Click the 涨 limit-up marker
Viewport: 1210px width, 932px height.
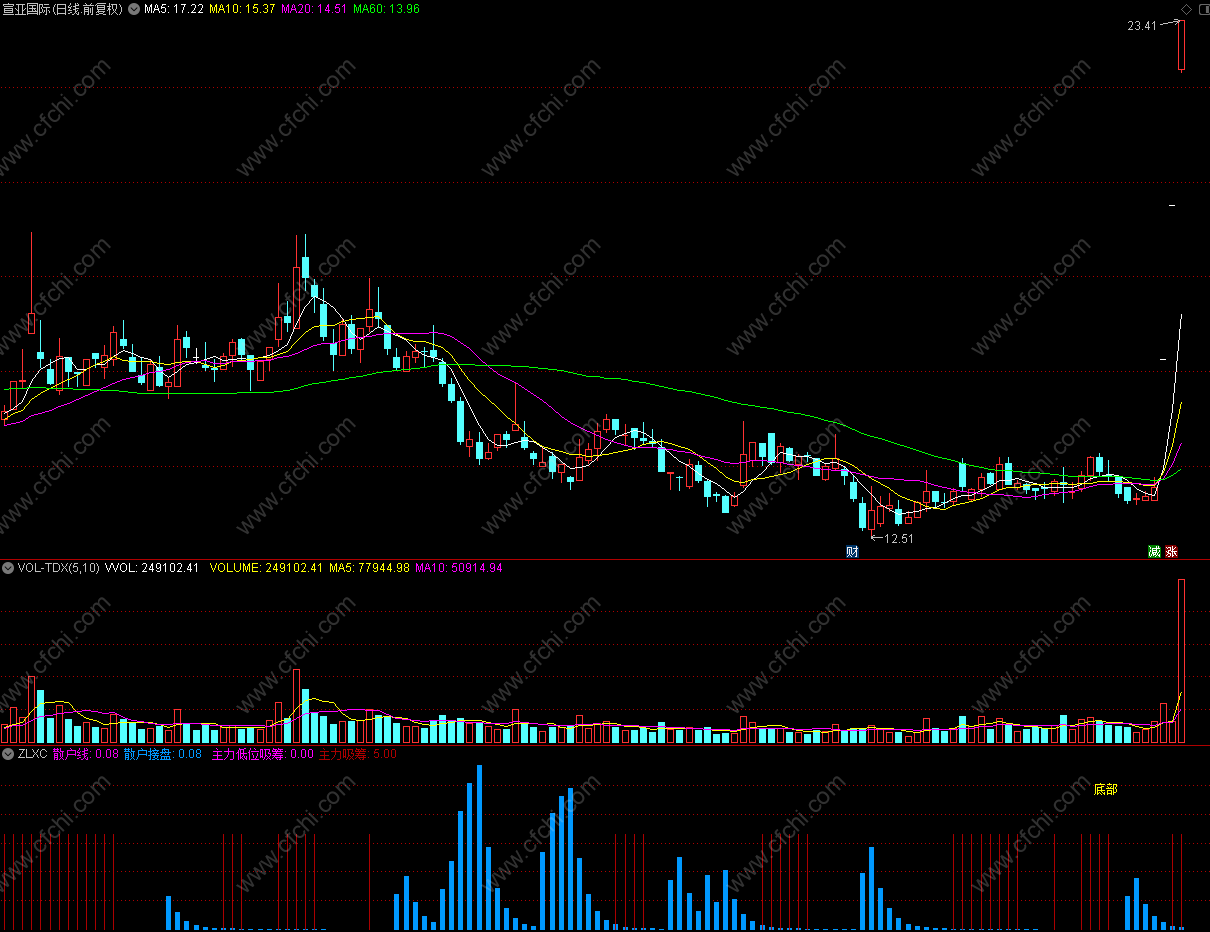[1171, 551]
